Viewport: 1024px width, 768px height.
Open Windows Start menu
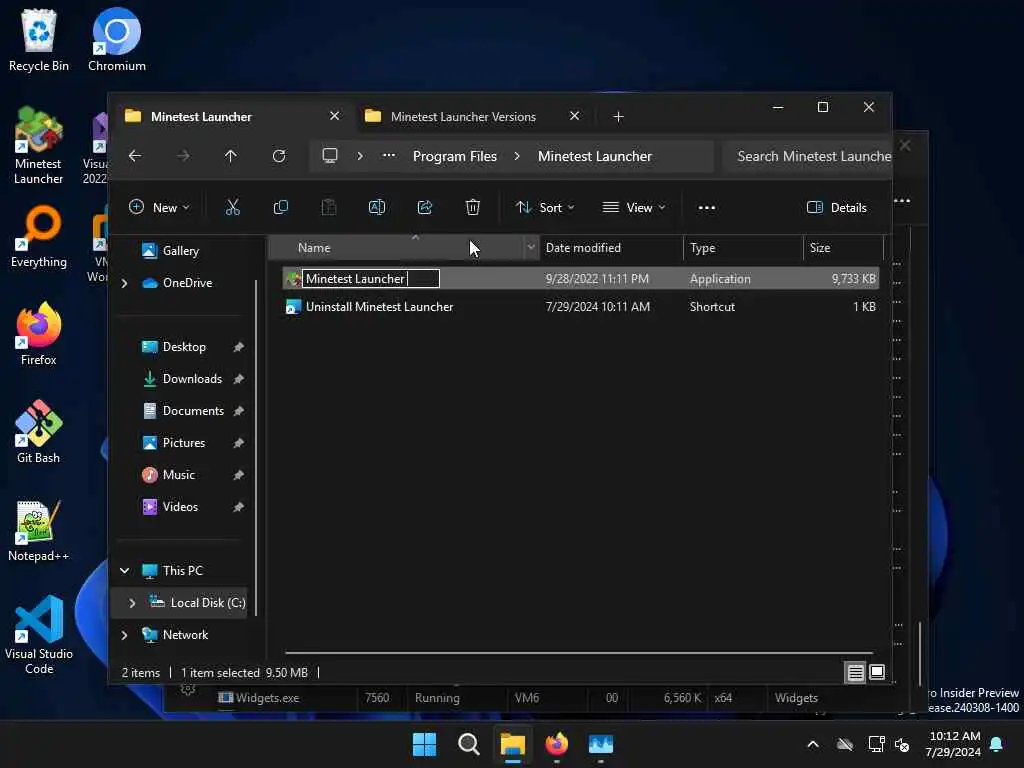click(424, 744)
